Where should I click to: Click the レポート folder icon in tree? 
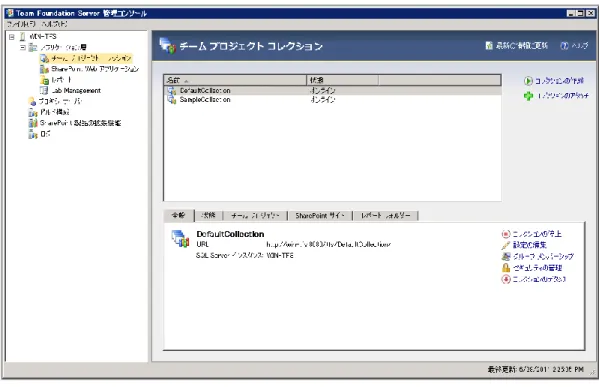44,80
